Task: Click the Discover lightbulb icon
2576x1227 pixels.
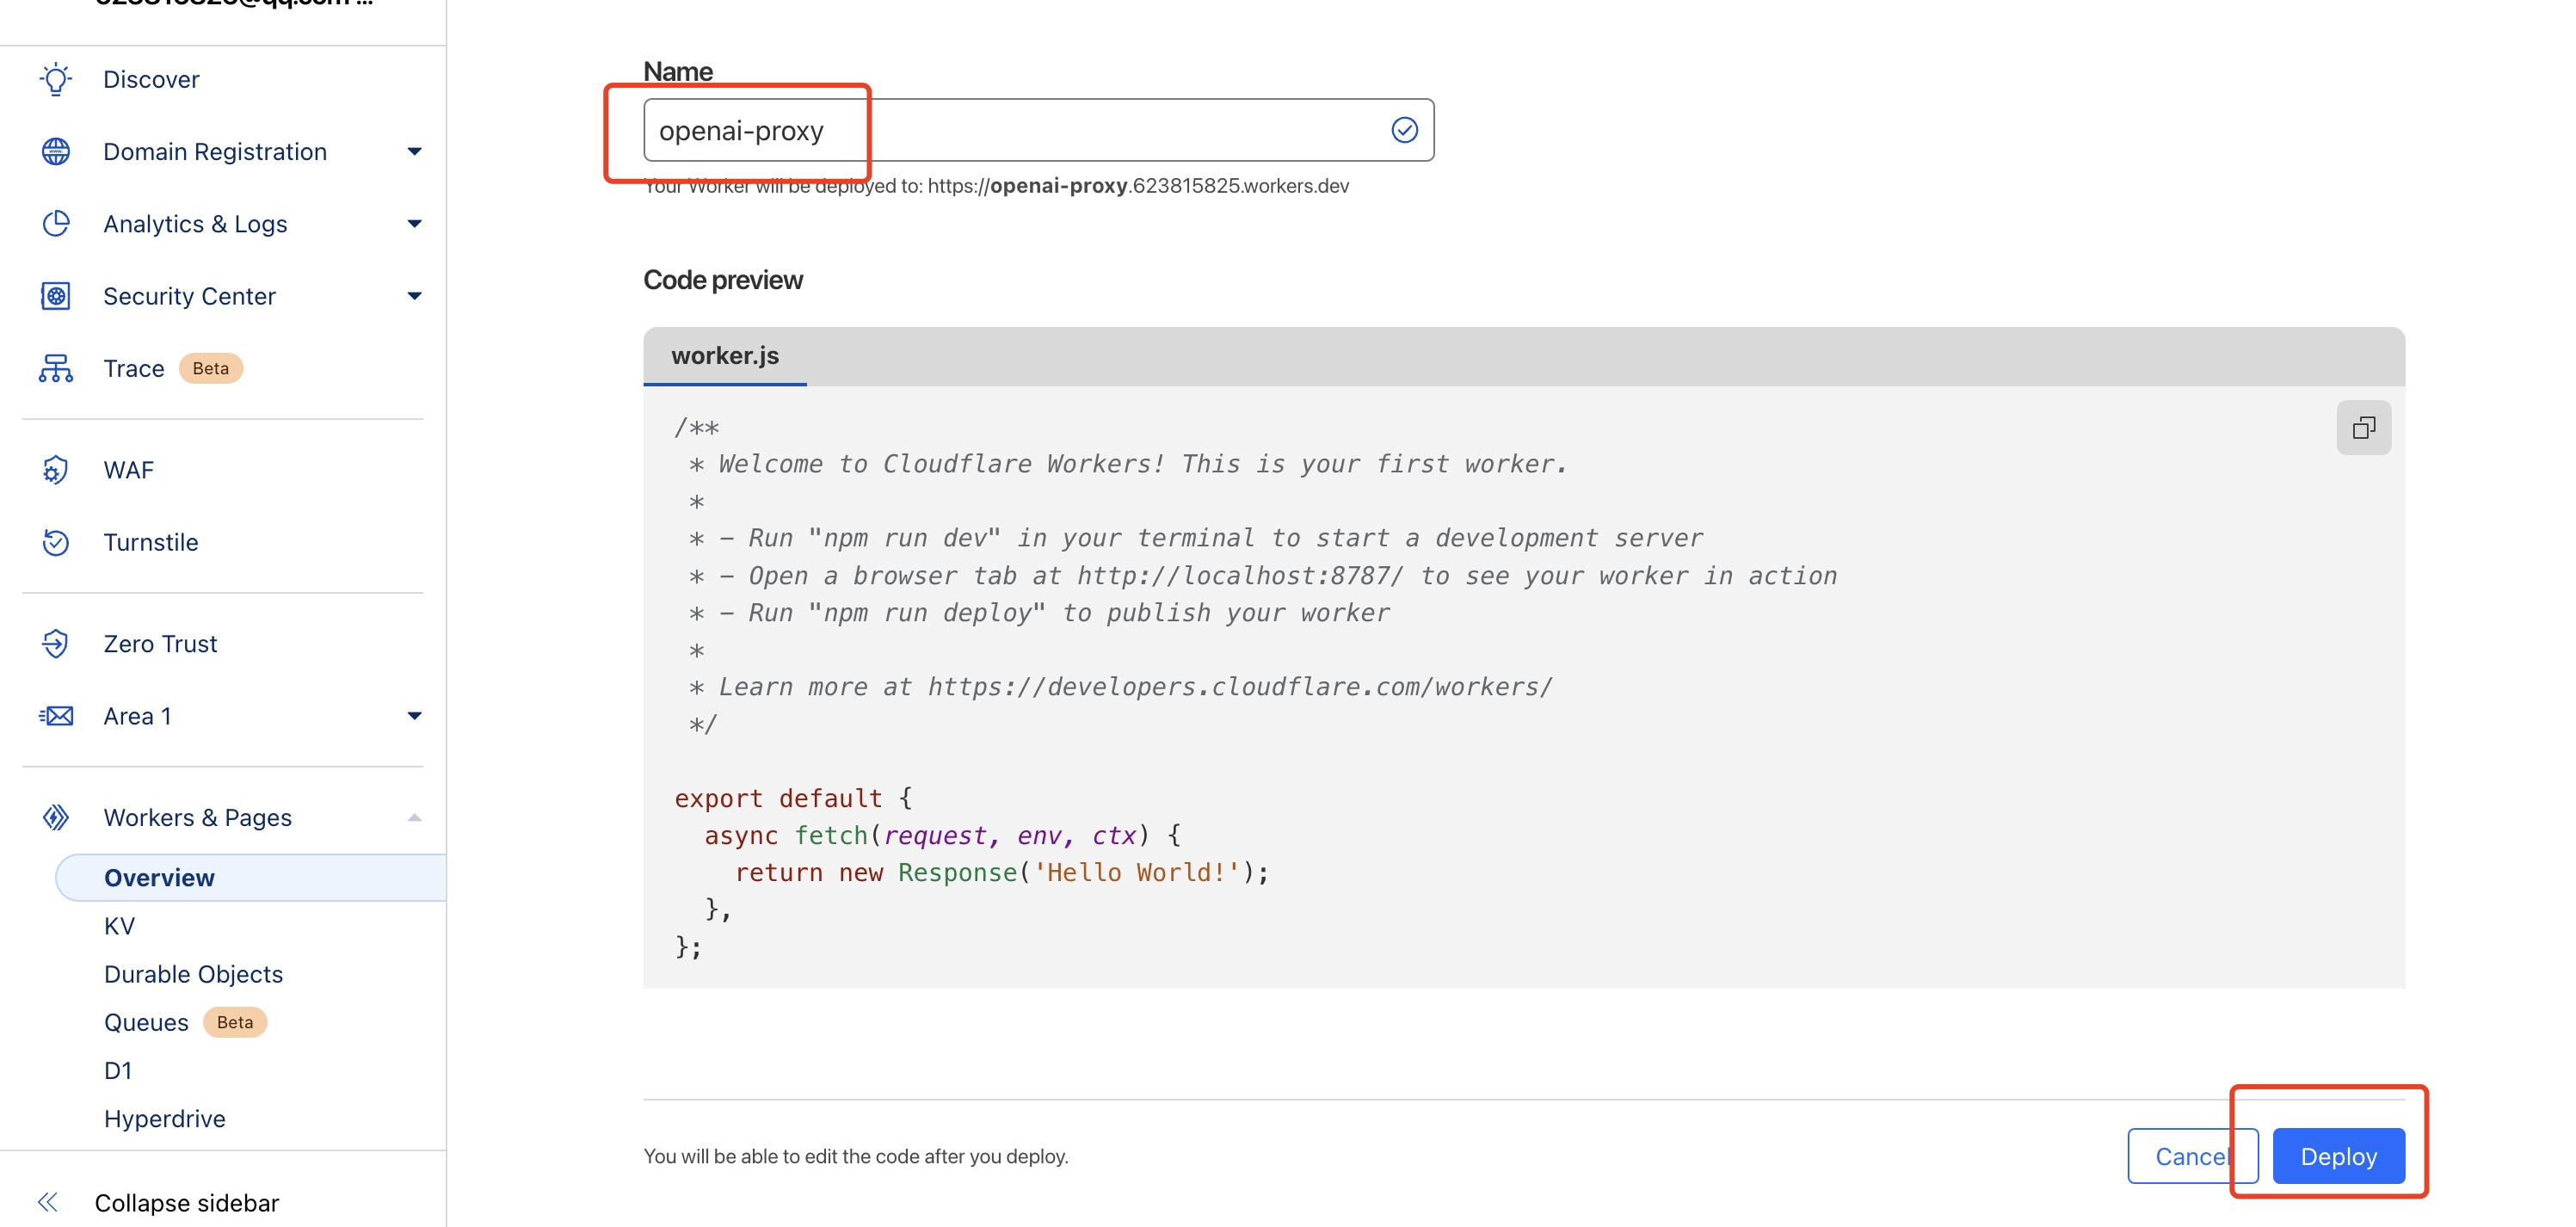Action: [x=56, y=79]
